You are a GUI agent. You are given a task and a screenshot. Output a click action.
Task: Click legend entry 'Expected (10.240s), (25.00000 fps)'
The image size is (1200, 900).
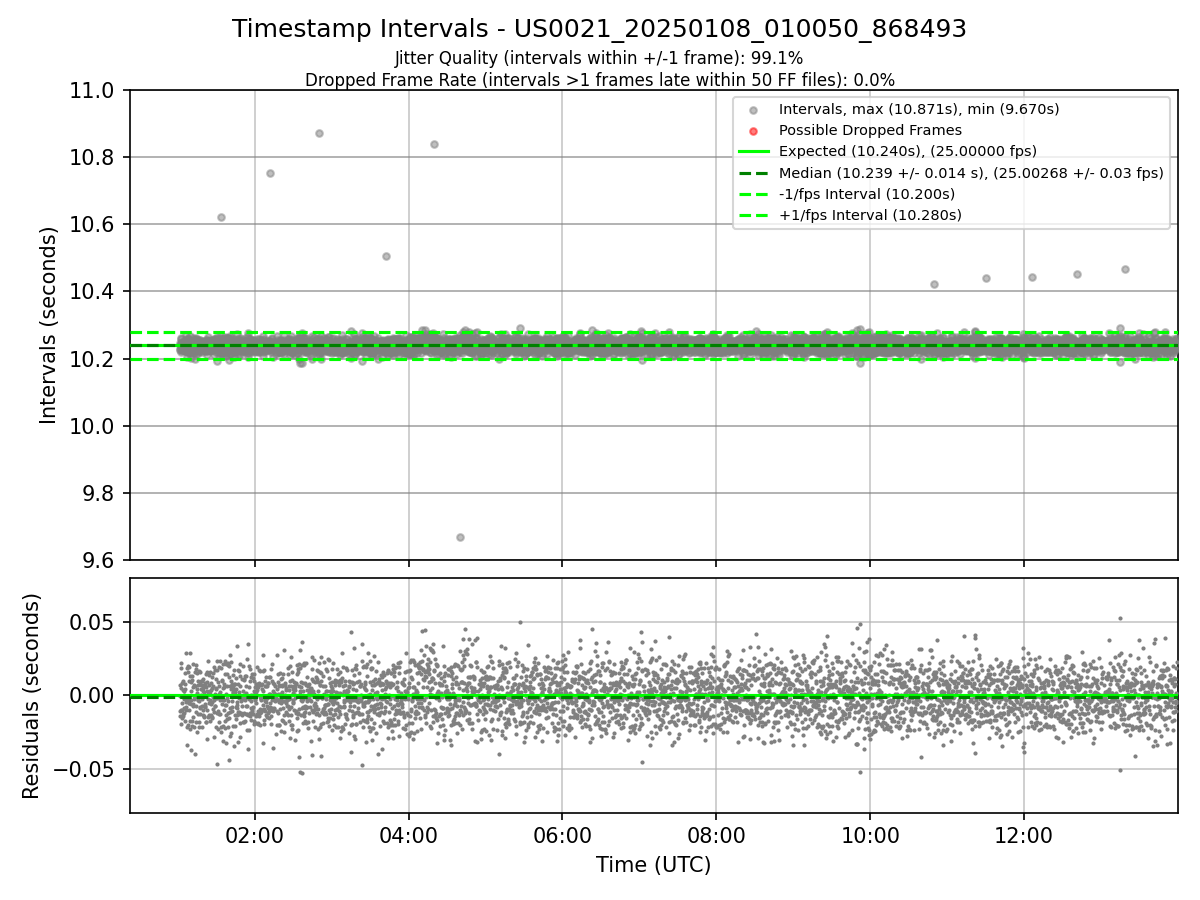click(x=907, y=151)
